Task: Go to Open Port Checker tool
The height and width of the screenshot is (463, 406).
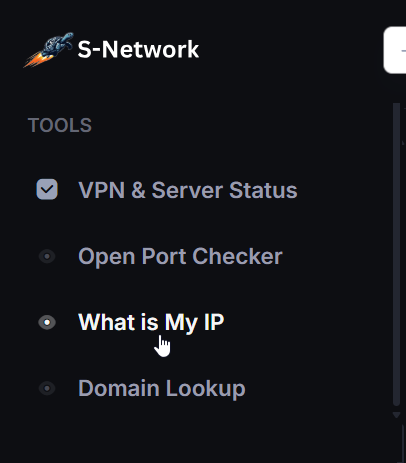Action: click(x=180, y=256)
